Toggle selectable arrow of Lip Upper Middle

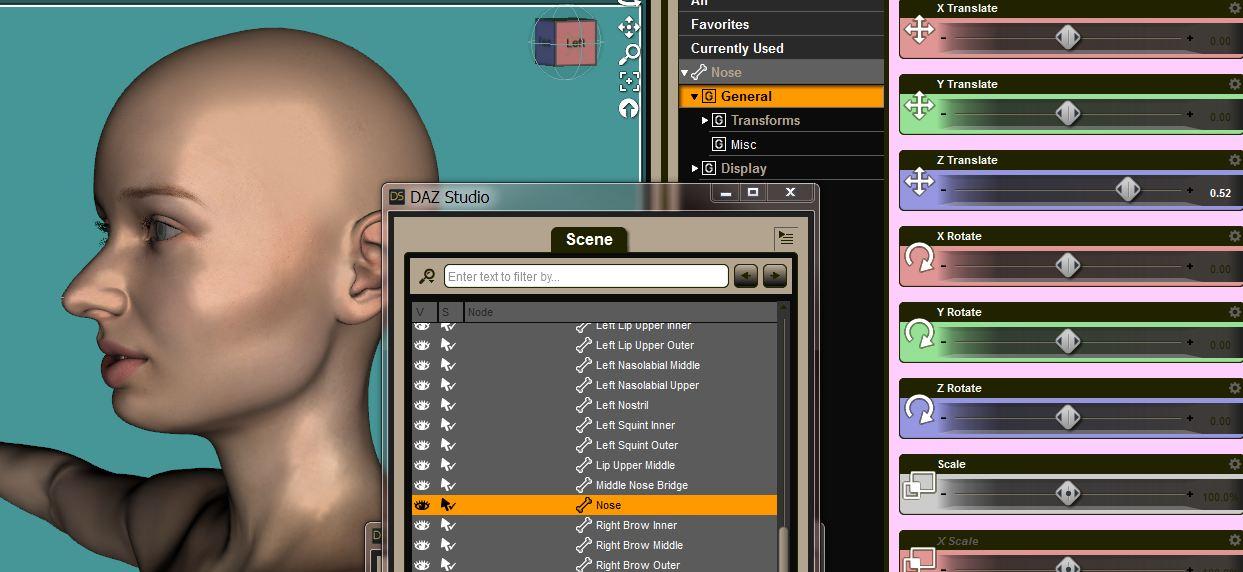448,465
